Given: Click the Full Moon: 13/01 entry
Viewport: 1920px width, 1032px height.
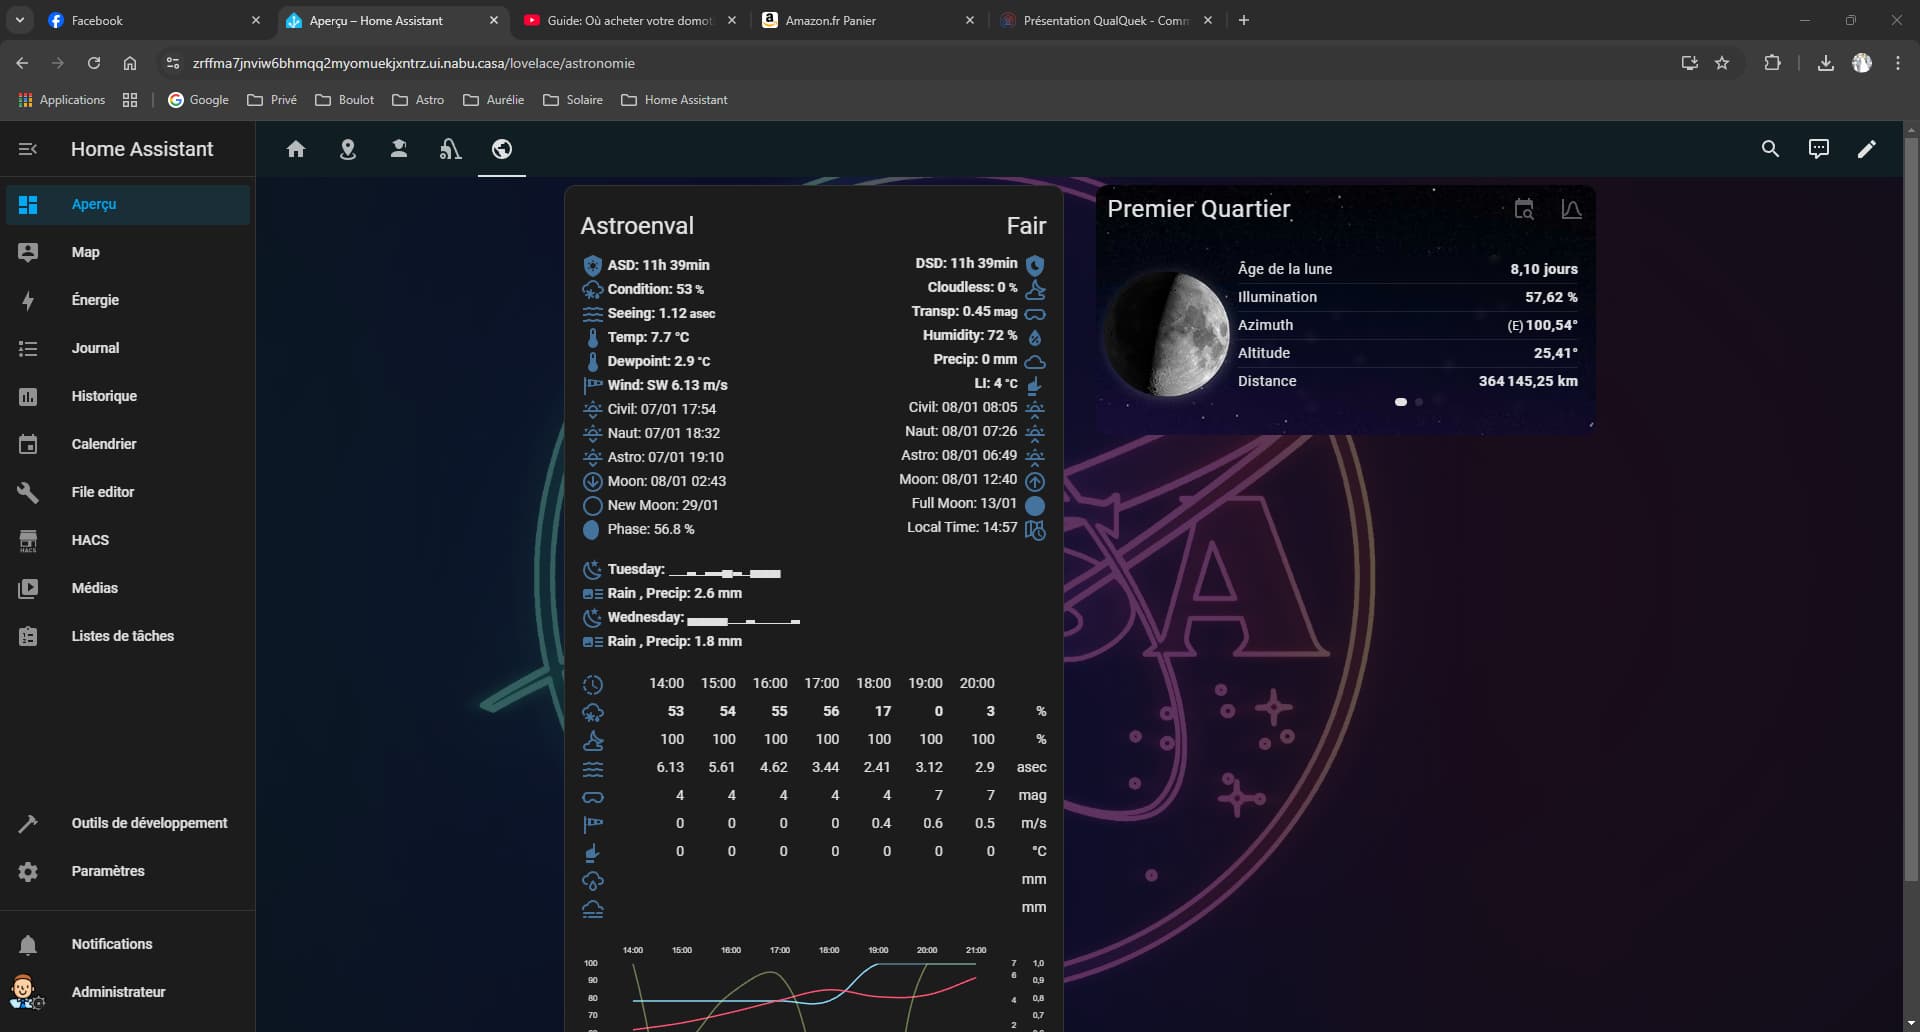Looking at the screenshot, I should click(964, 503).
